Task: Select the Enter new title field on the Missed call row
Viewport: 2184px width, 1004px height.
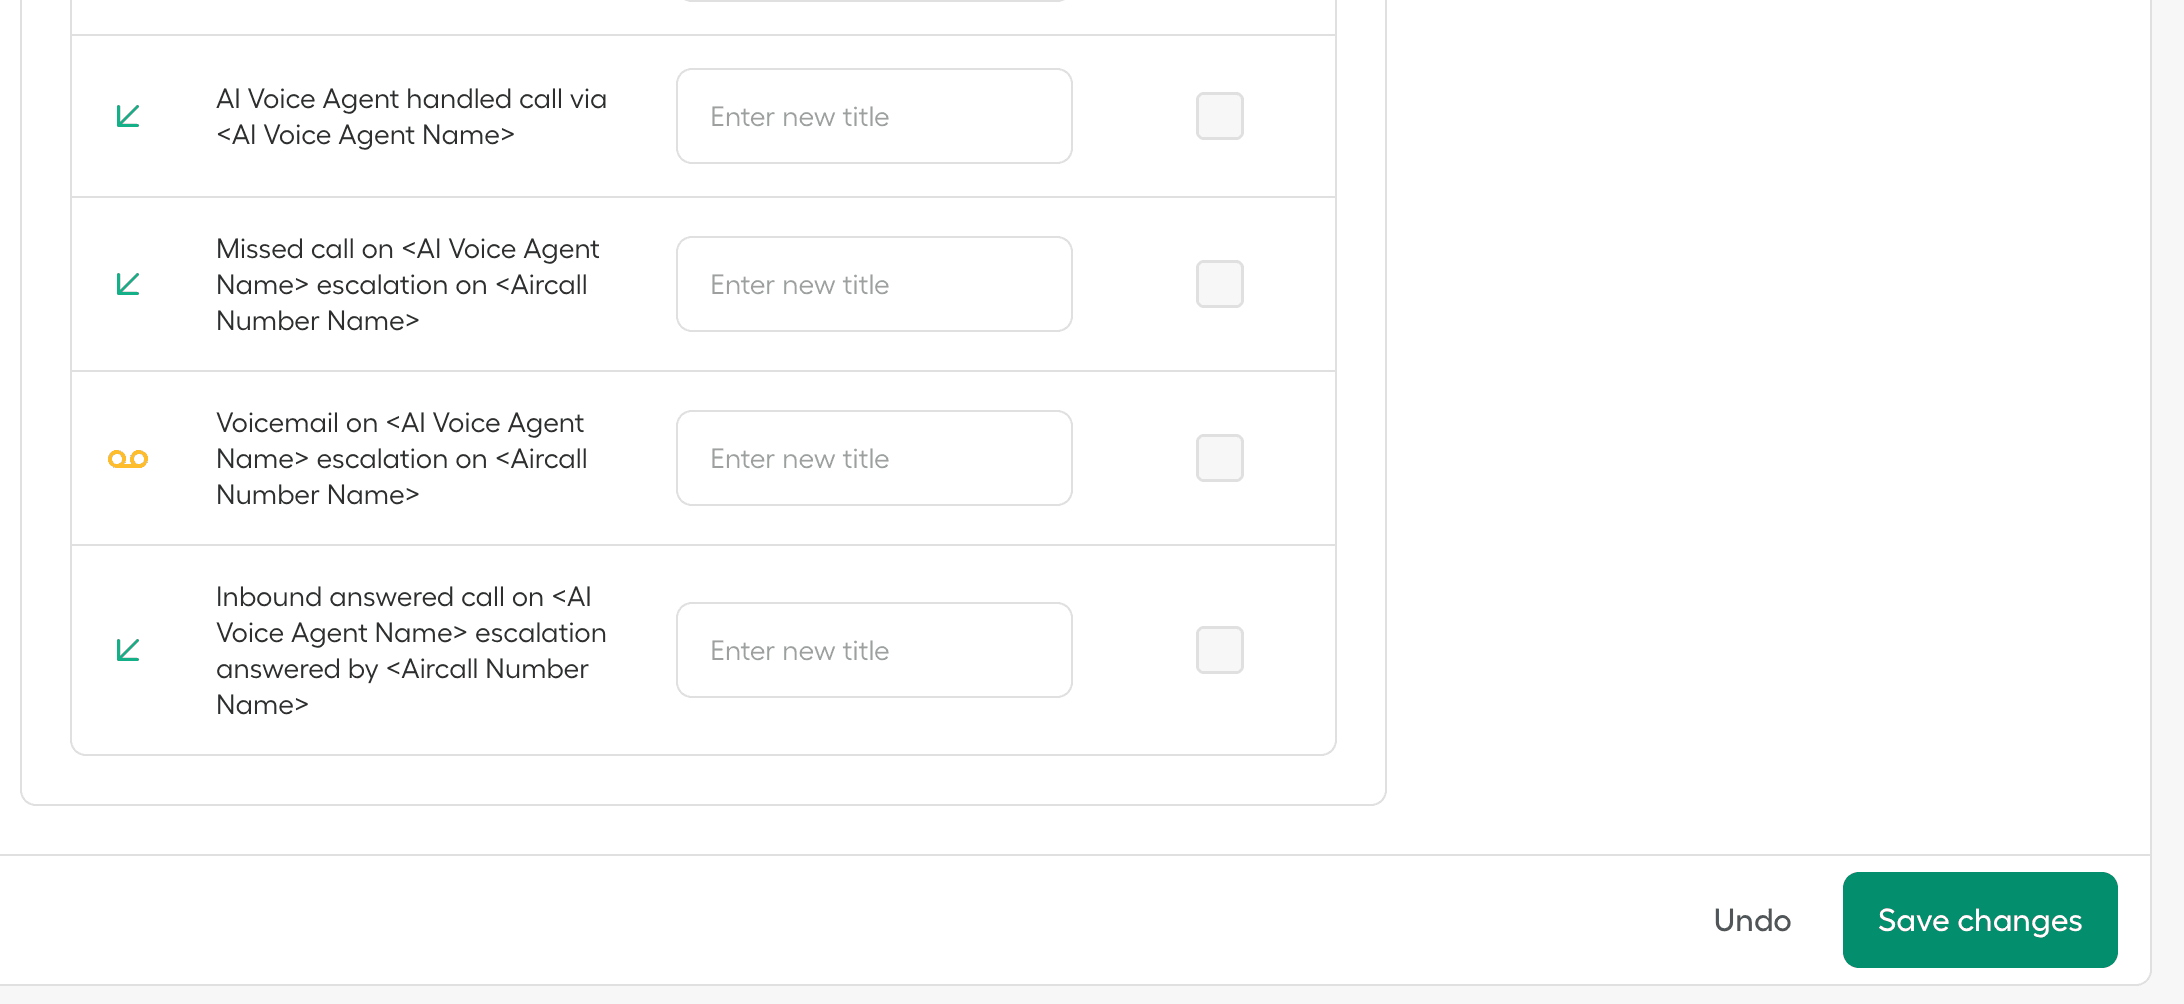Action: click(x=873, y=284)
